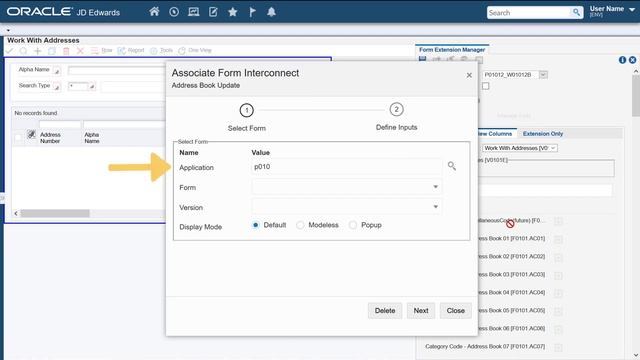
Task: Click the Search Type input field
Action: coord(78,87)
